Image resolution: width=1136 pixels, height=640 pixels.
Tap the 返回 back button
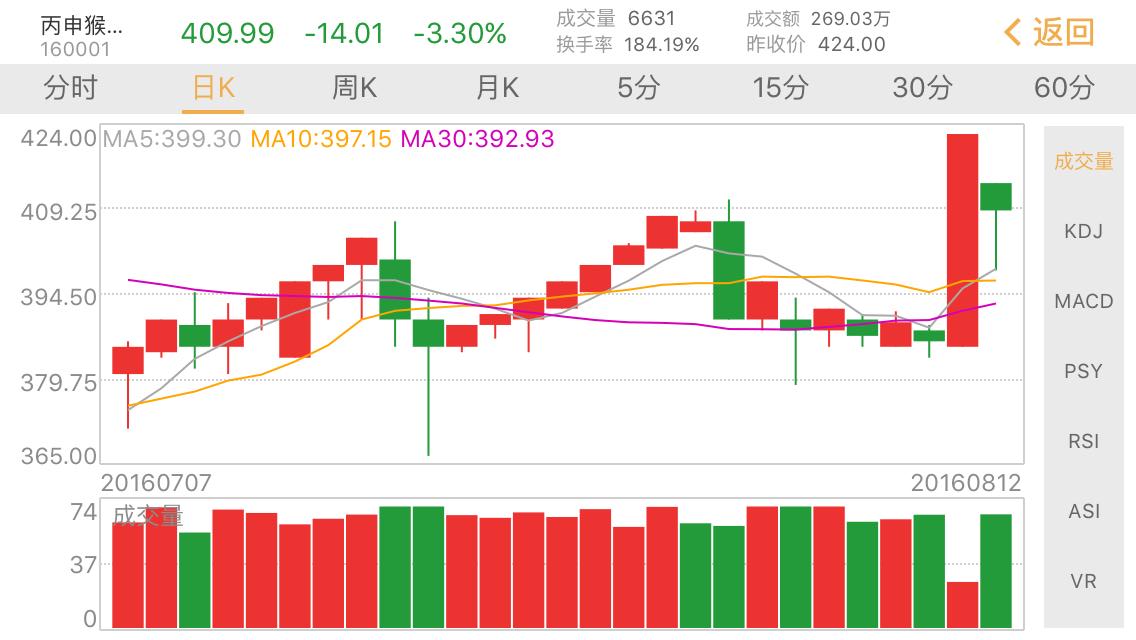(x=1049, y=33)
